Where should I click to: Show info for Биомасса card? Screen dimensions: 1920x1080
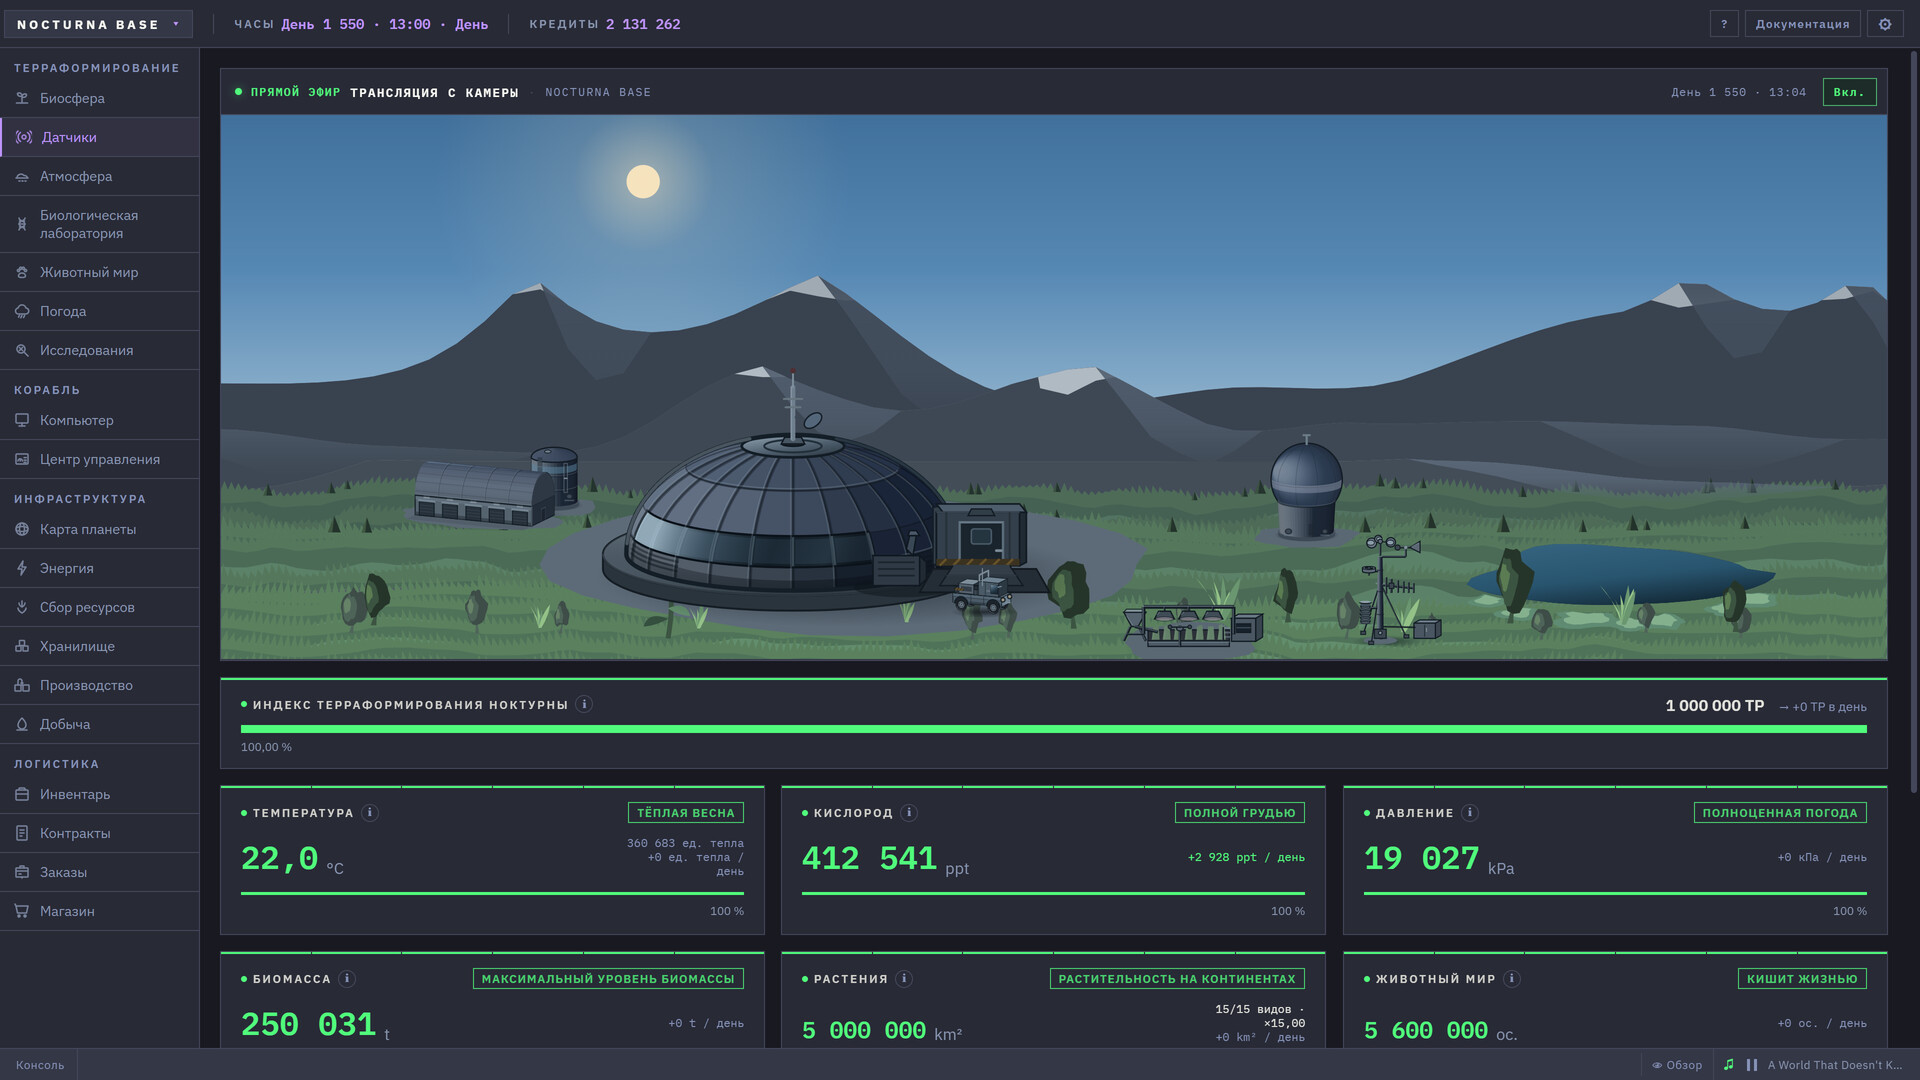click(347, 978)
